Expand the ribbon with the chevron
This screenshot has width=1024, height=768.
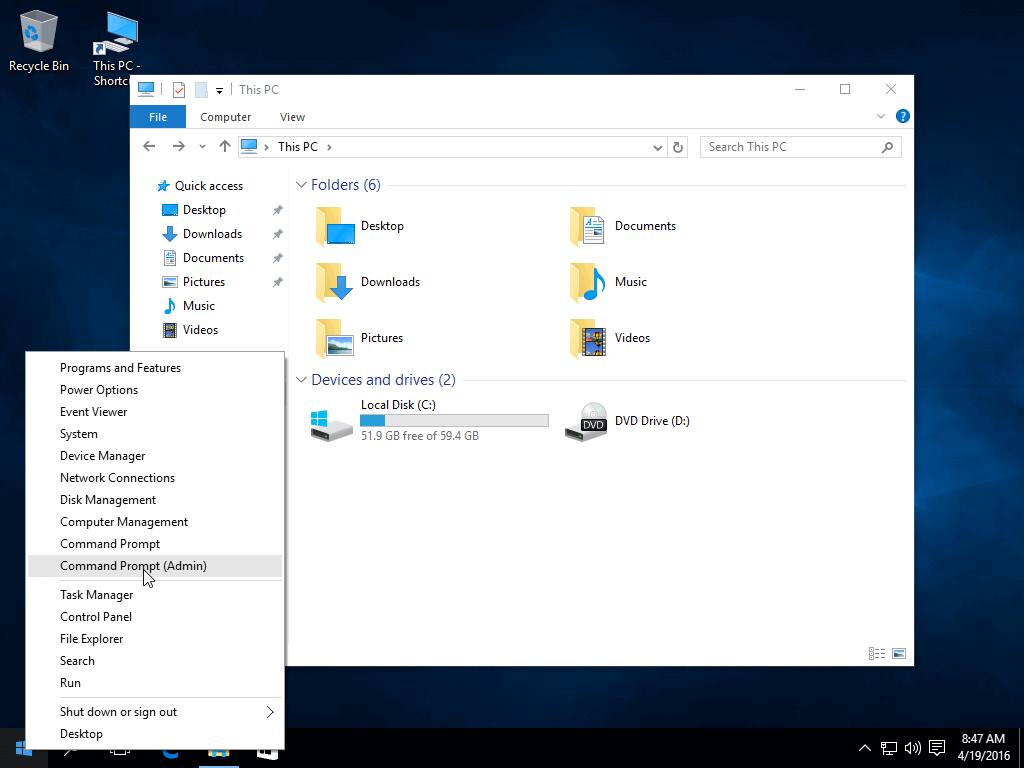(x=881, y=117)
